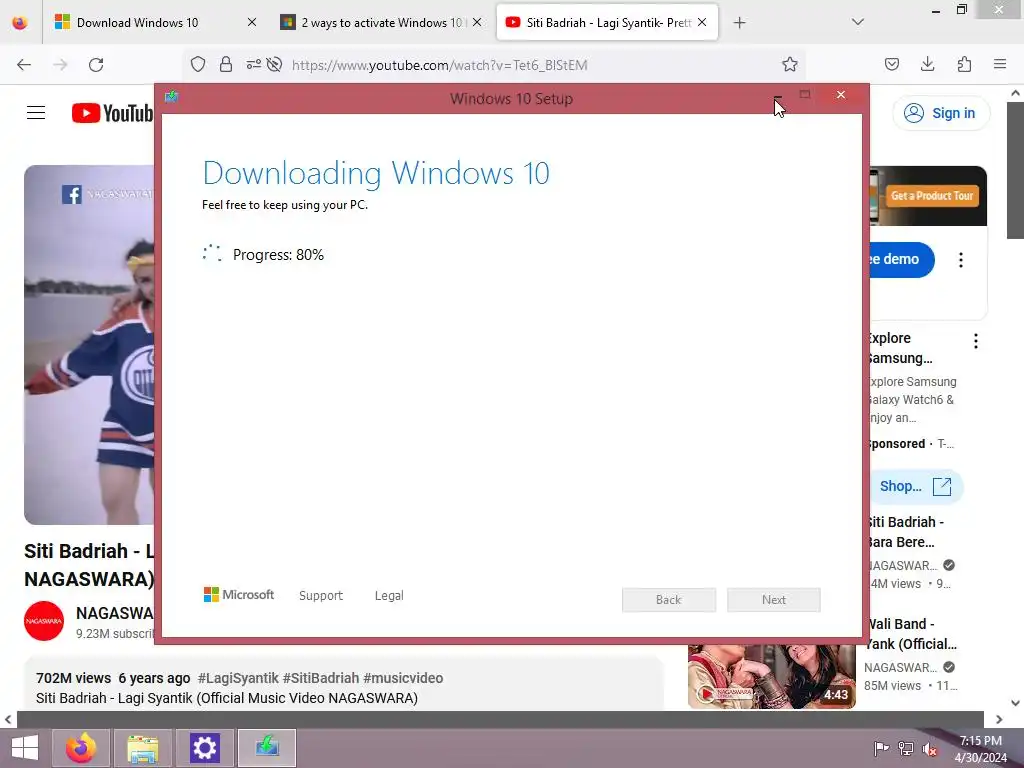This screenshot has width=1024, height=768.
Task: Open File Explorer from the taskbar
Action: pos(143,748)
